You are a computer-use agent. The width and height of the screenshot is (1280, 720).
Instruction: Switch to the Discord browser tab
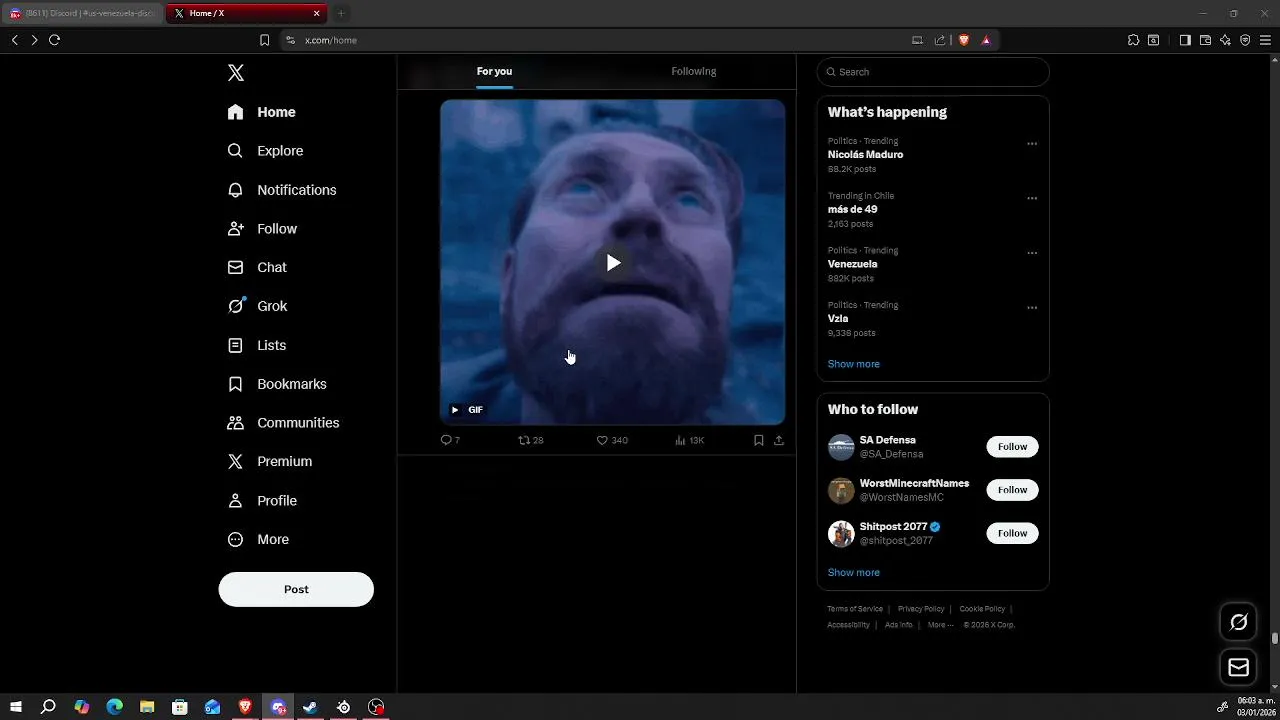pyautogui.click(x=82, y=13)
